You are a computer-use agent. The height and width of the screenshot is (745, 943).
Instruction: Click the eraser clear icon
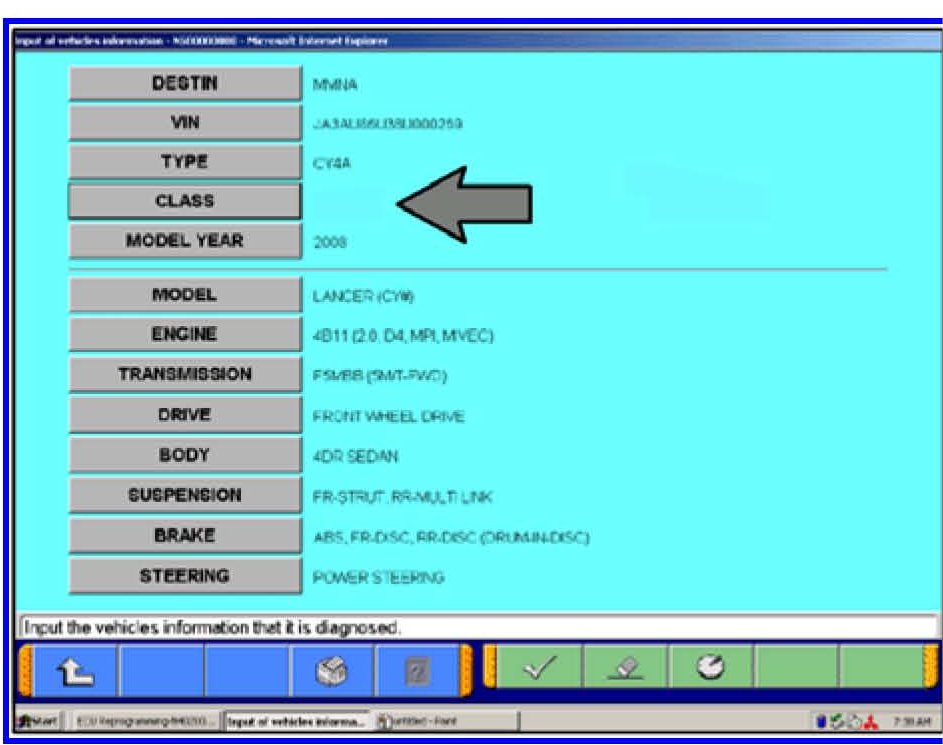pos(625,669)
